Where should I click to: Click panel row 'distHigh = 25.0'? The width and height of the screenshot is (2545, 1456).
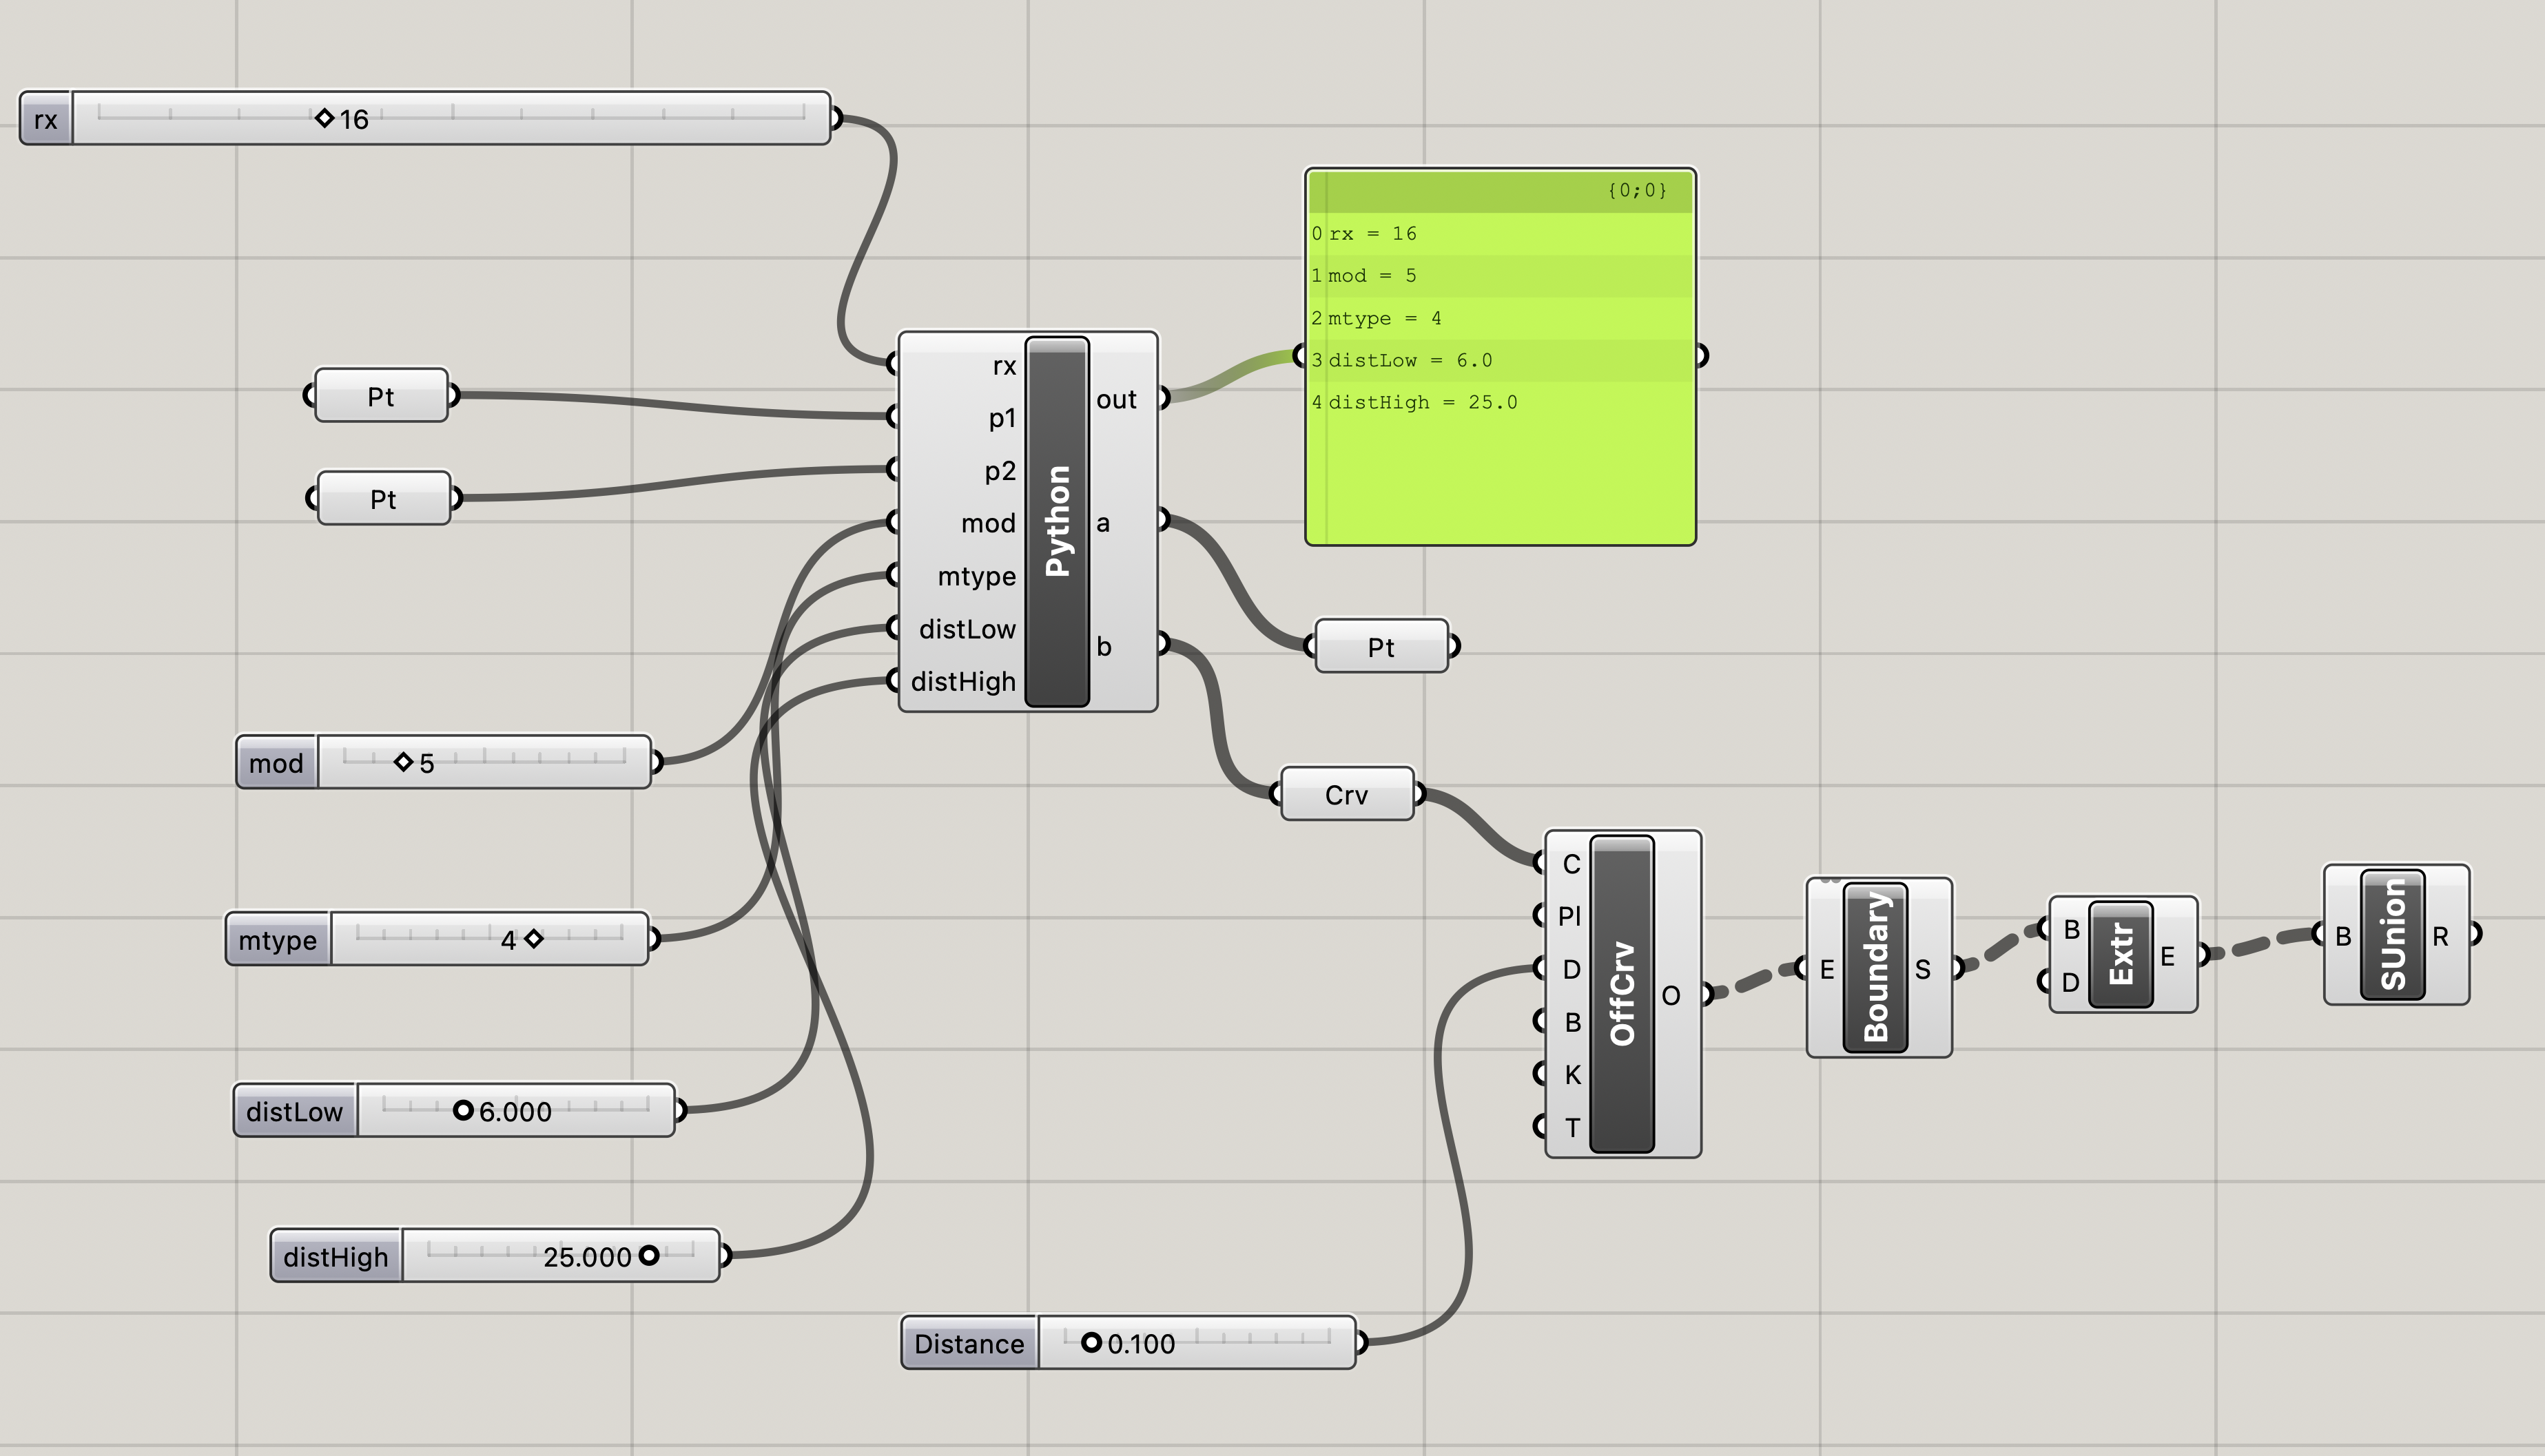coord(1500,402)
